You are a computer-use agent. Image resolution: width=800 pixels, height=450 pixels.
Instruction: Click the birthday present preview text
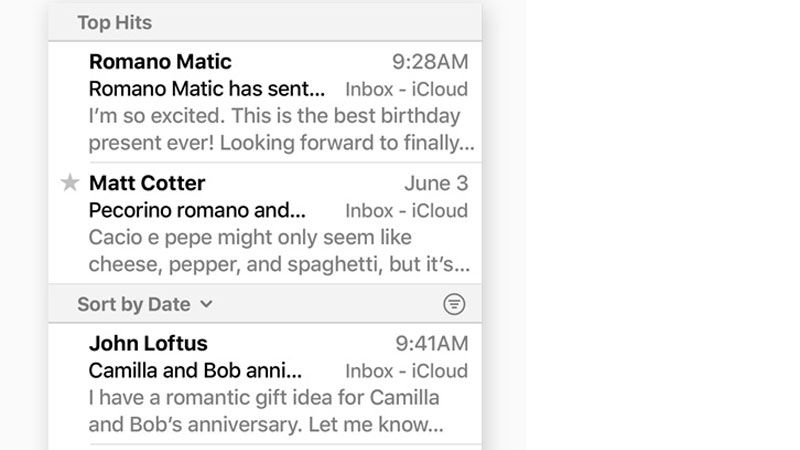pos(281,129)
